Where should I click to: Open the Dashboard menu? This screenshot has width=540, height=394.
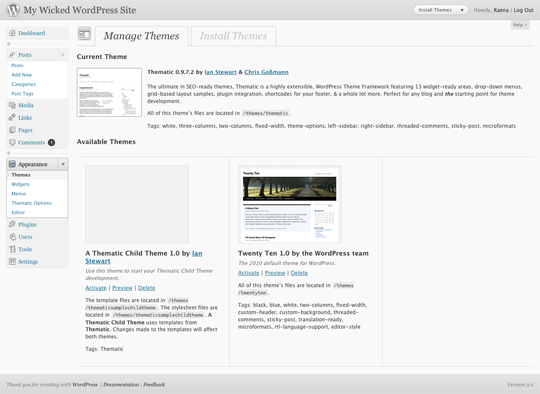pos(32,33)
